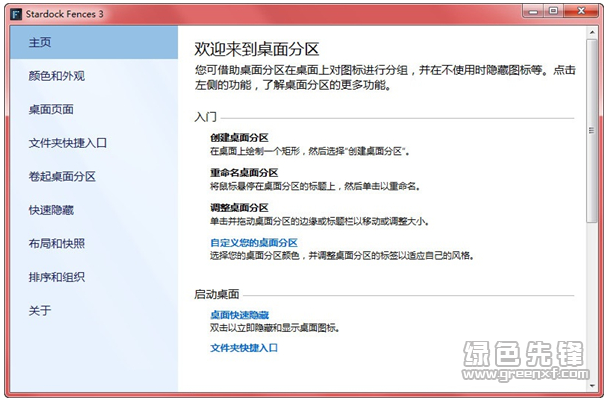611x399 pixels.
Task: Select 布局和快照 in the sidebar
Action: pos(94,243)
